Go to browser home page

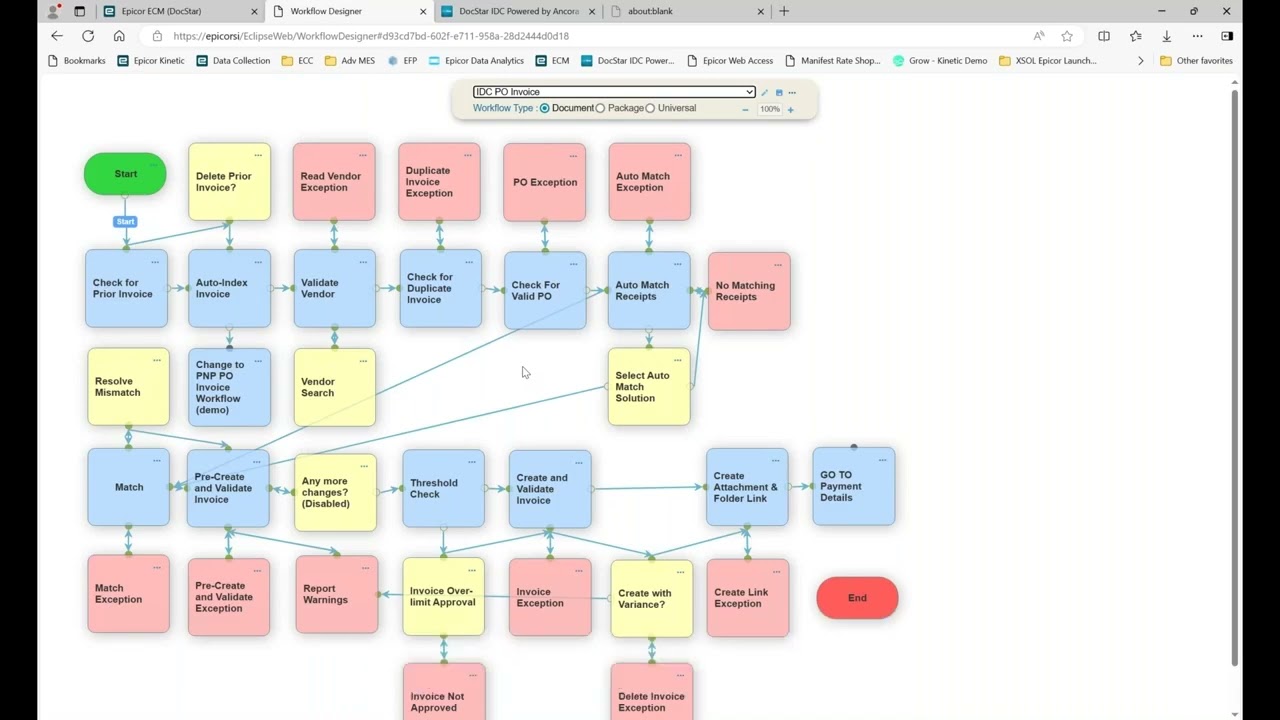pyautogui.click(x=119, y=36)
